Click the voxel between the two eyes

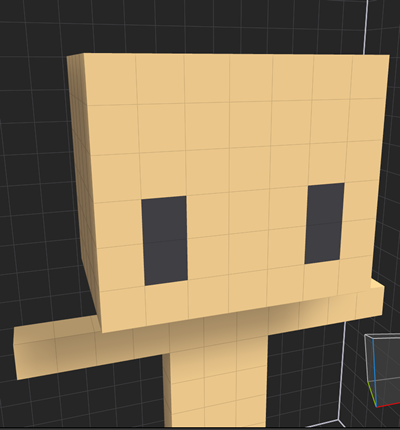pos(248,213)
